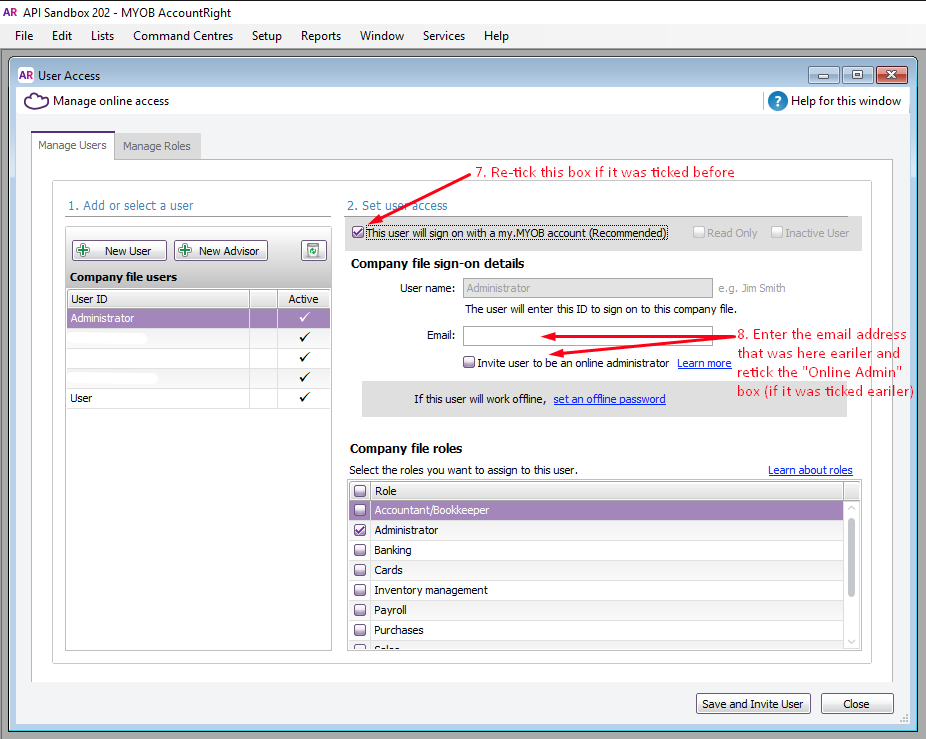Tick the select-all checkbox in Role header
The image size is (926, 739).
(360, 491)
